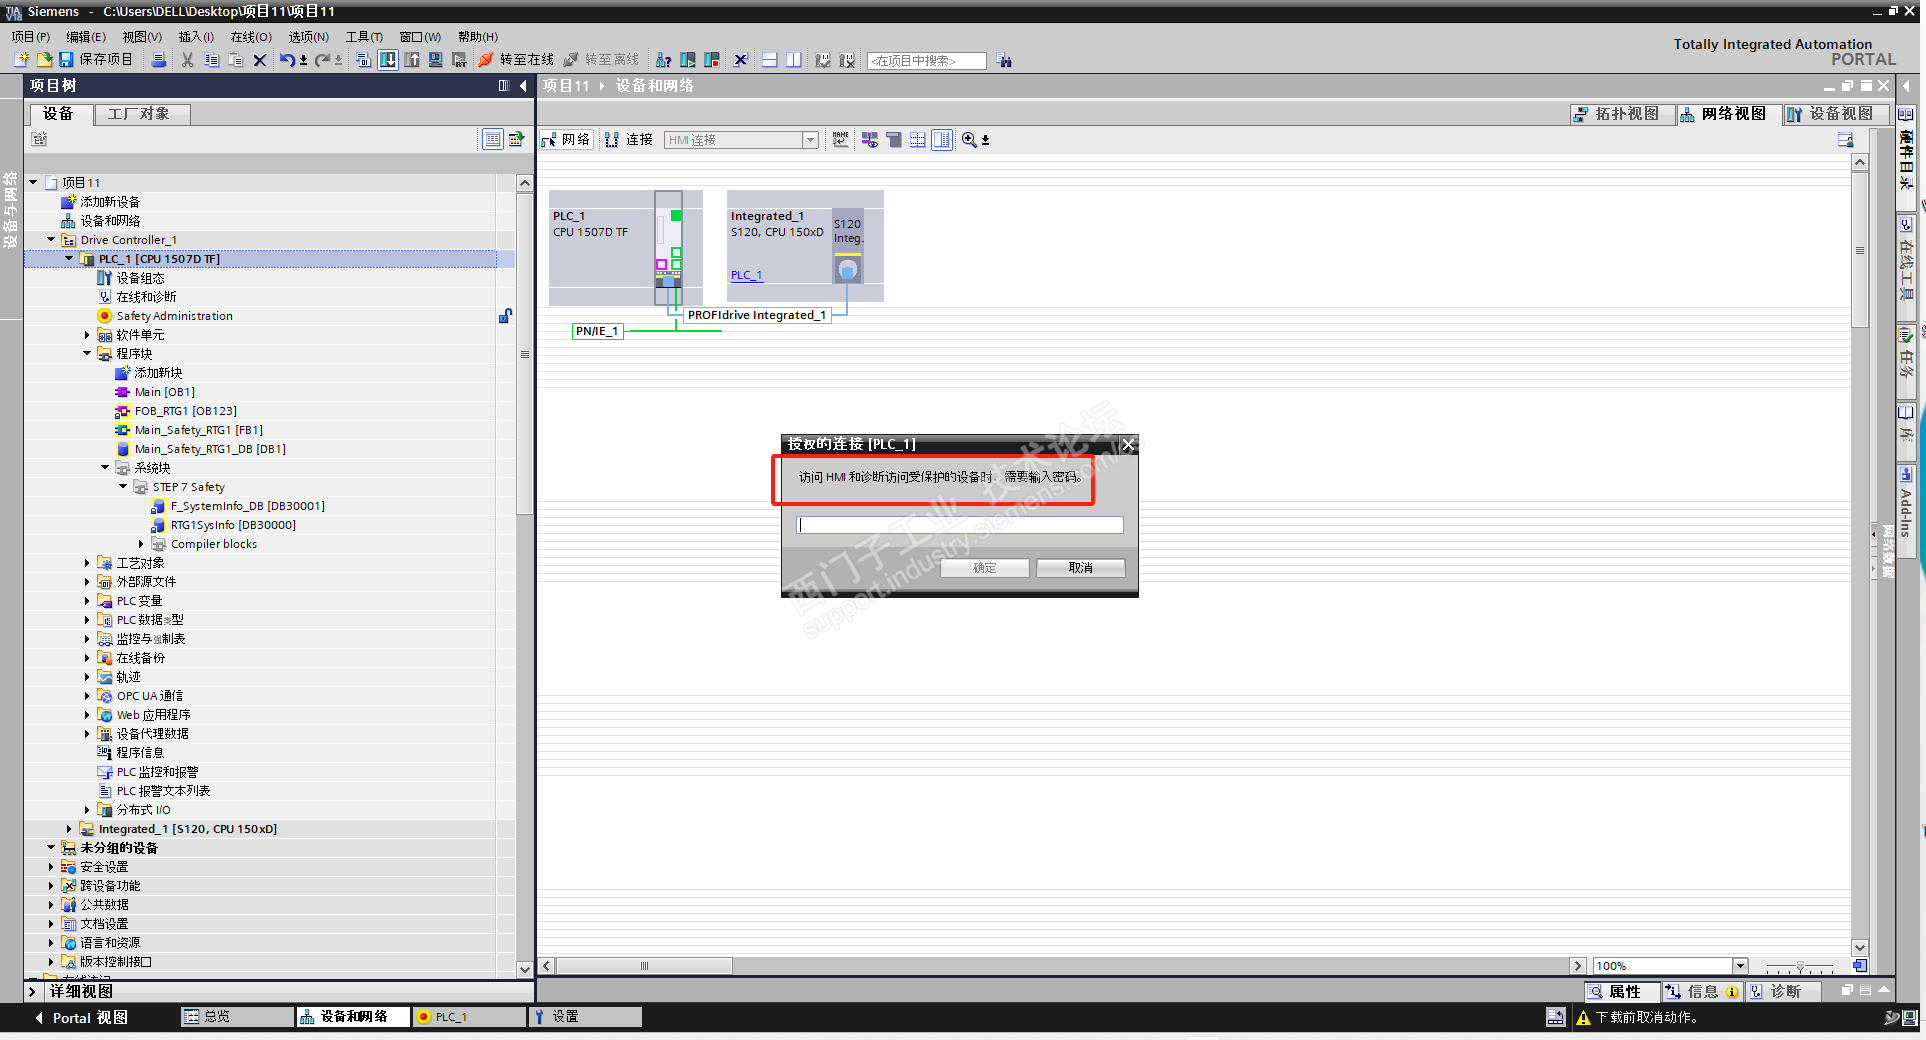The height and width of the screenshot is (1040, 1926).
Task: Split the editor space vertically
Action: (793, 60)
